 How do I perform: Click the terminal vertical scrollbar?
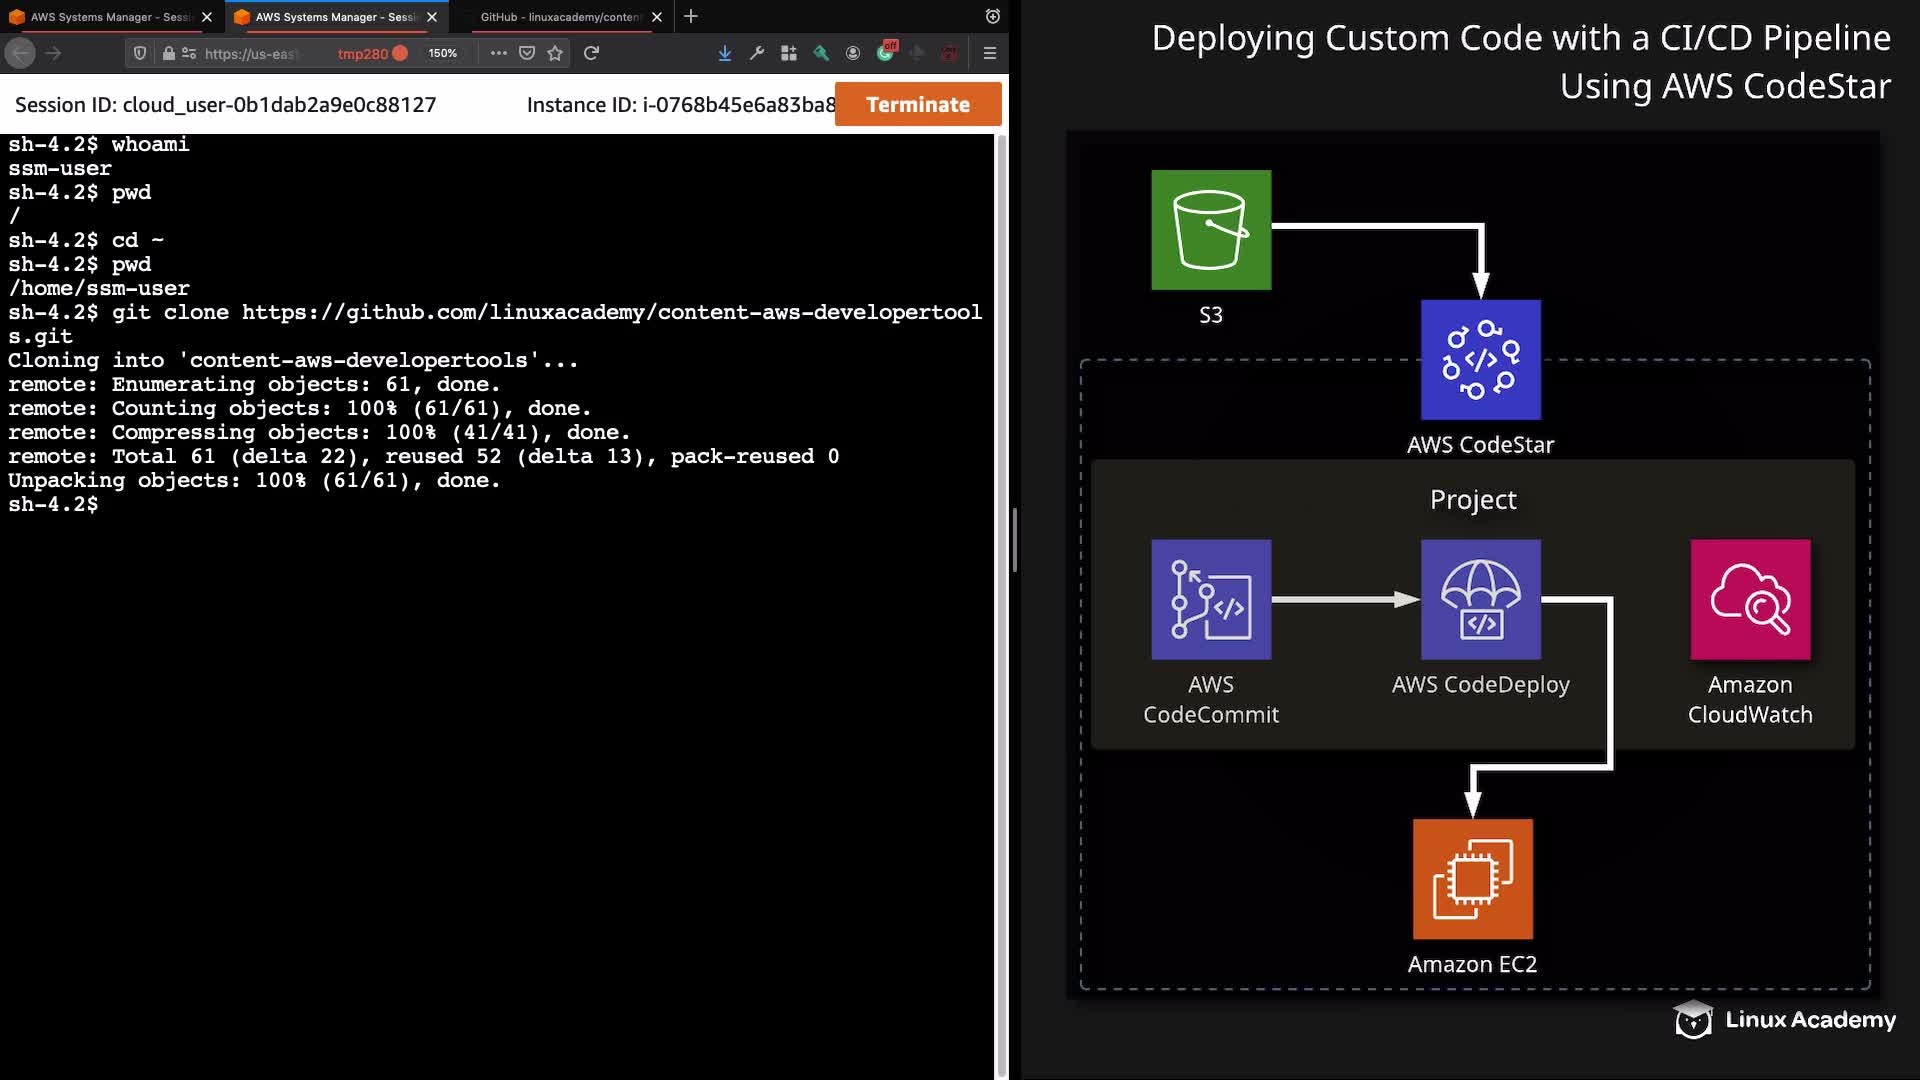click(1001, 600)
